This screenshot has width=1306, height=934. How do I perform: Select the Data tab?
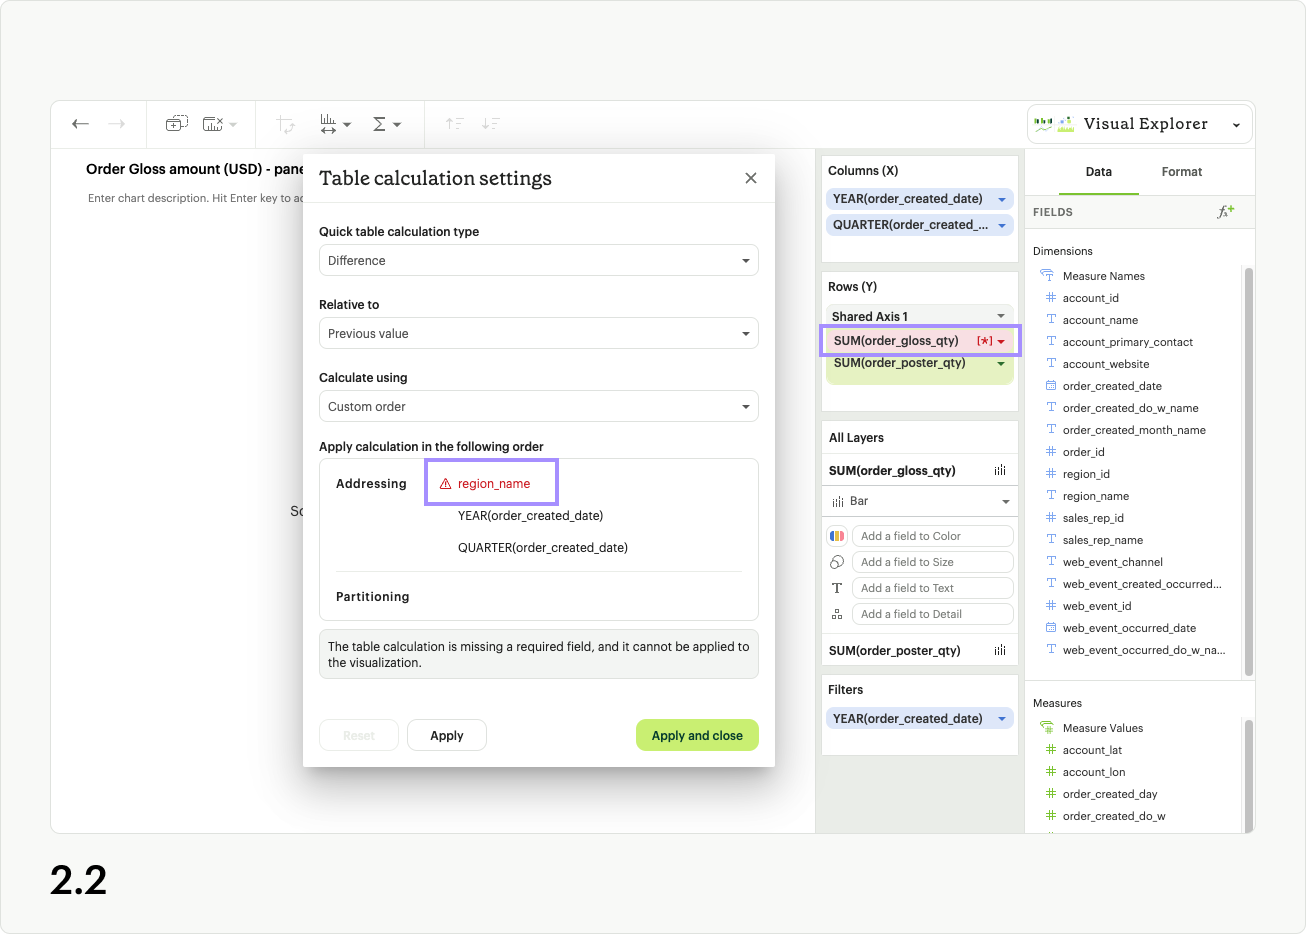point(1098,172)
